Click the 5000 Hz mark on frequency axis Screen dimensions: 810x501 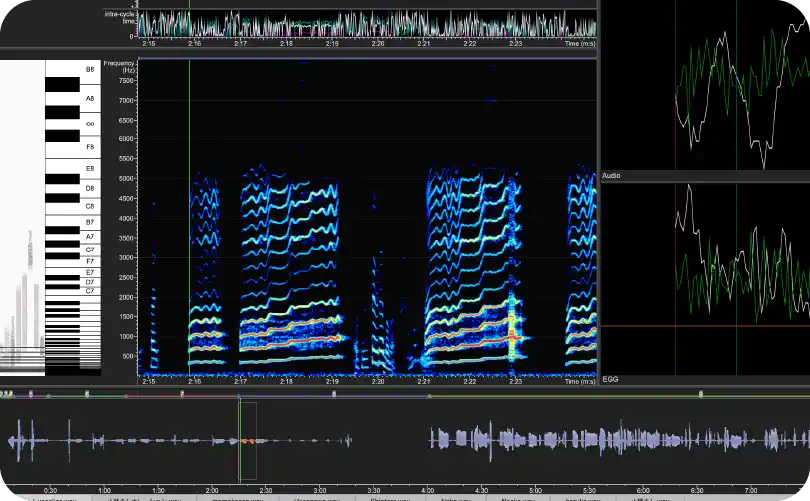coord(124,178)
